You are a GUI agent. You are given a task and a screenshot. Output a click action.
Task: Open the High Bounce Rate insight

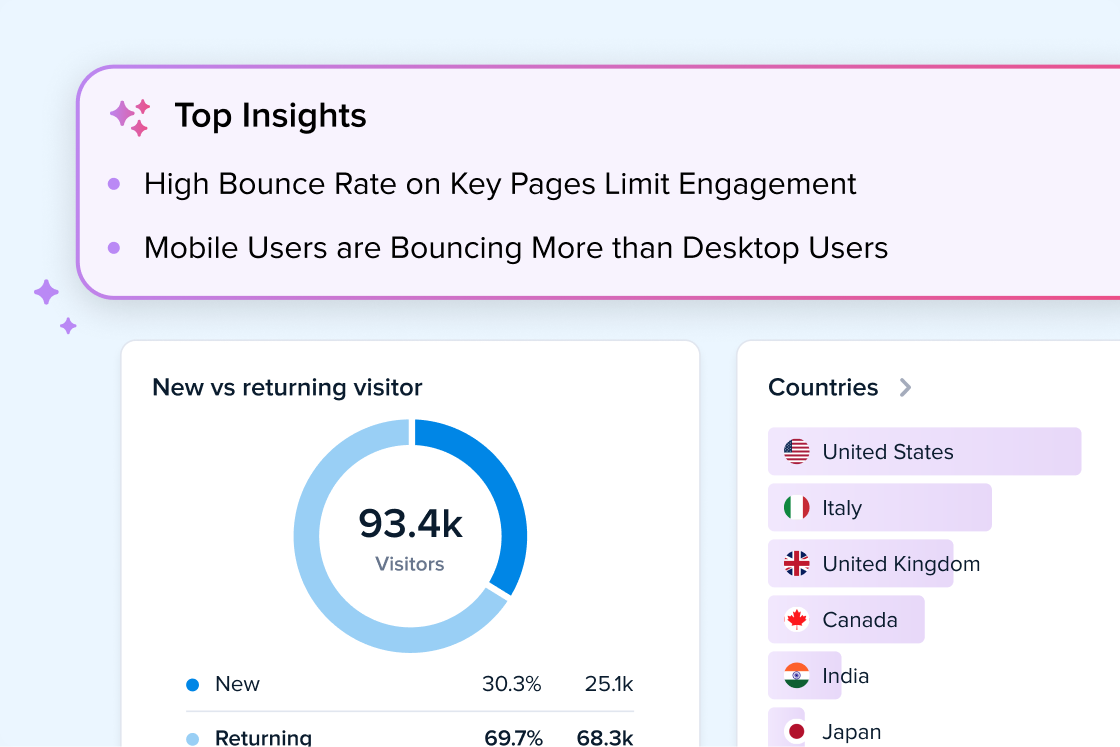[x=500, y=184]
